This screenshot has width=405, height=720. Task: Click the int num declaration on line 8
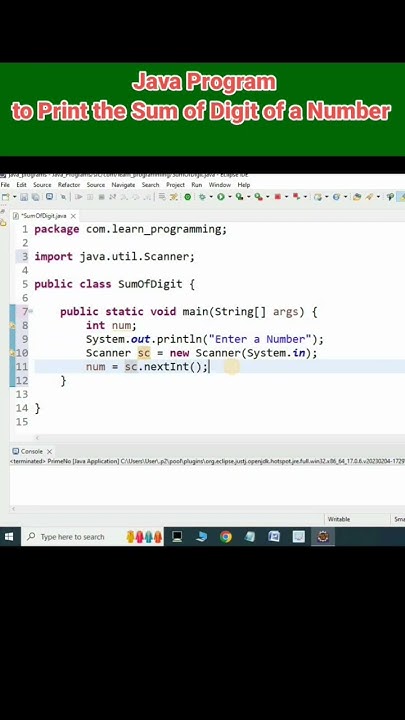click(111, 326)
